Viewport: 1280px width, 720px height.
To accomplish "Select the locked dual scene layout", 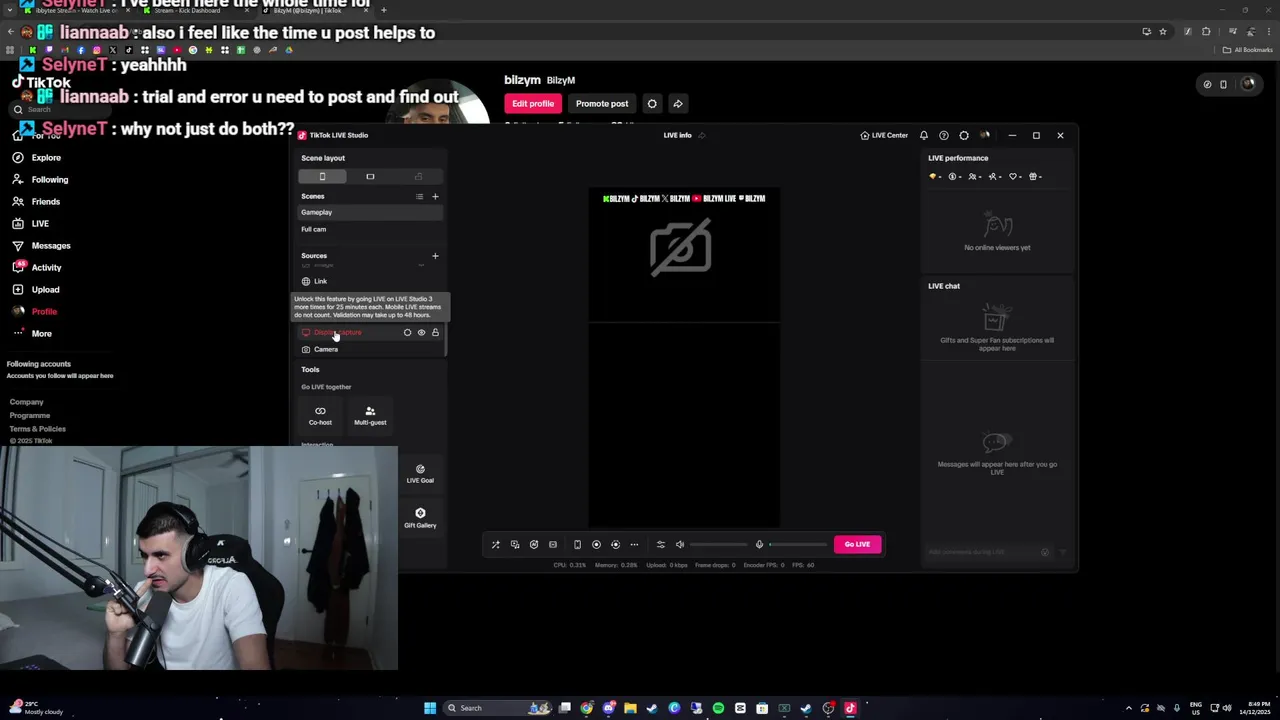I will (418, 177).
